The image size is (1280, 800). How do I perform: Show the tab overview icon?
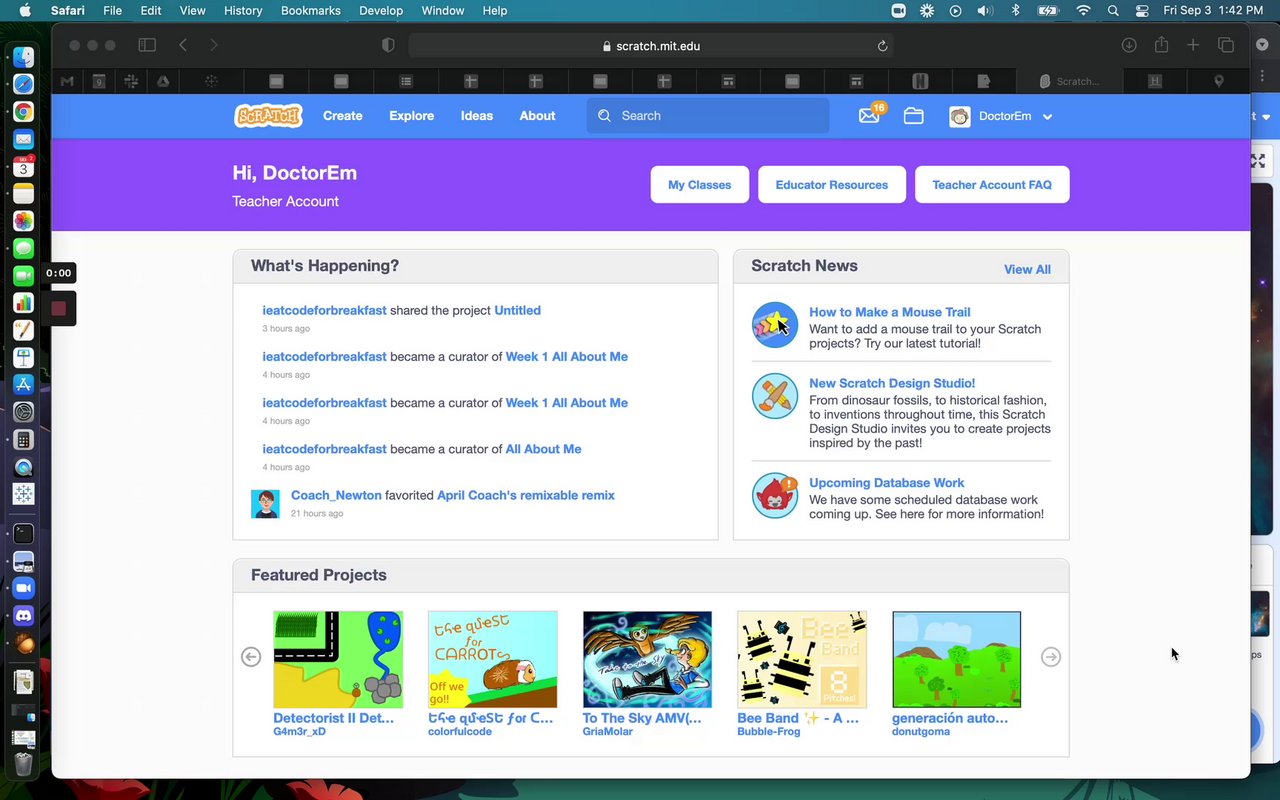(x=1225, y=45)
